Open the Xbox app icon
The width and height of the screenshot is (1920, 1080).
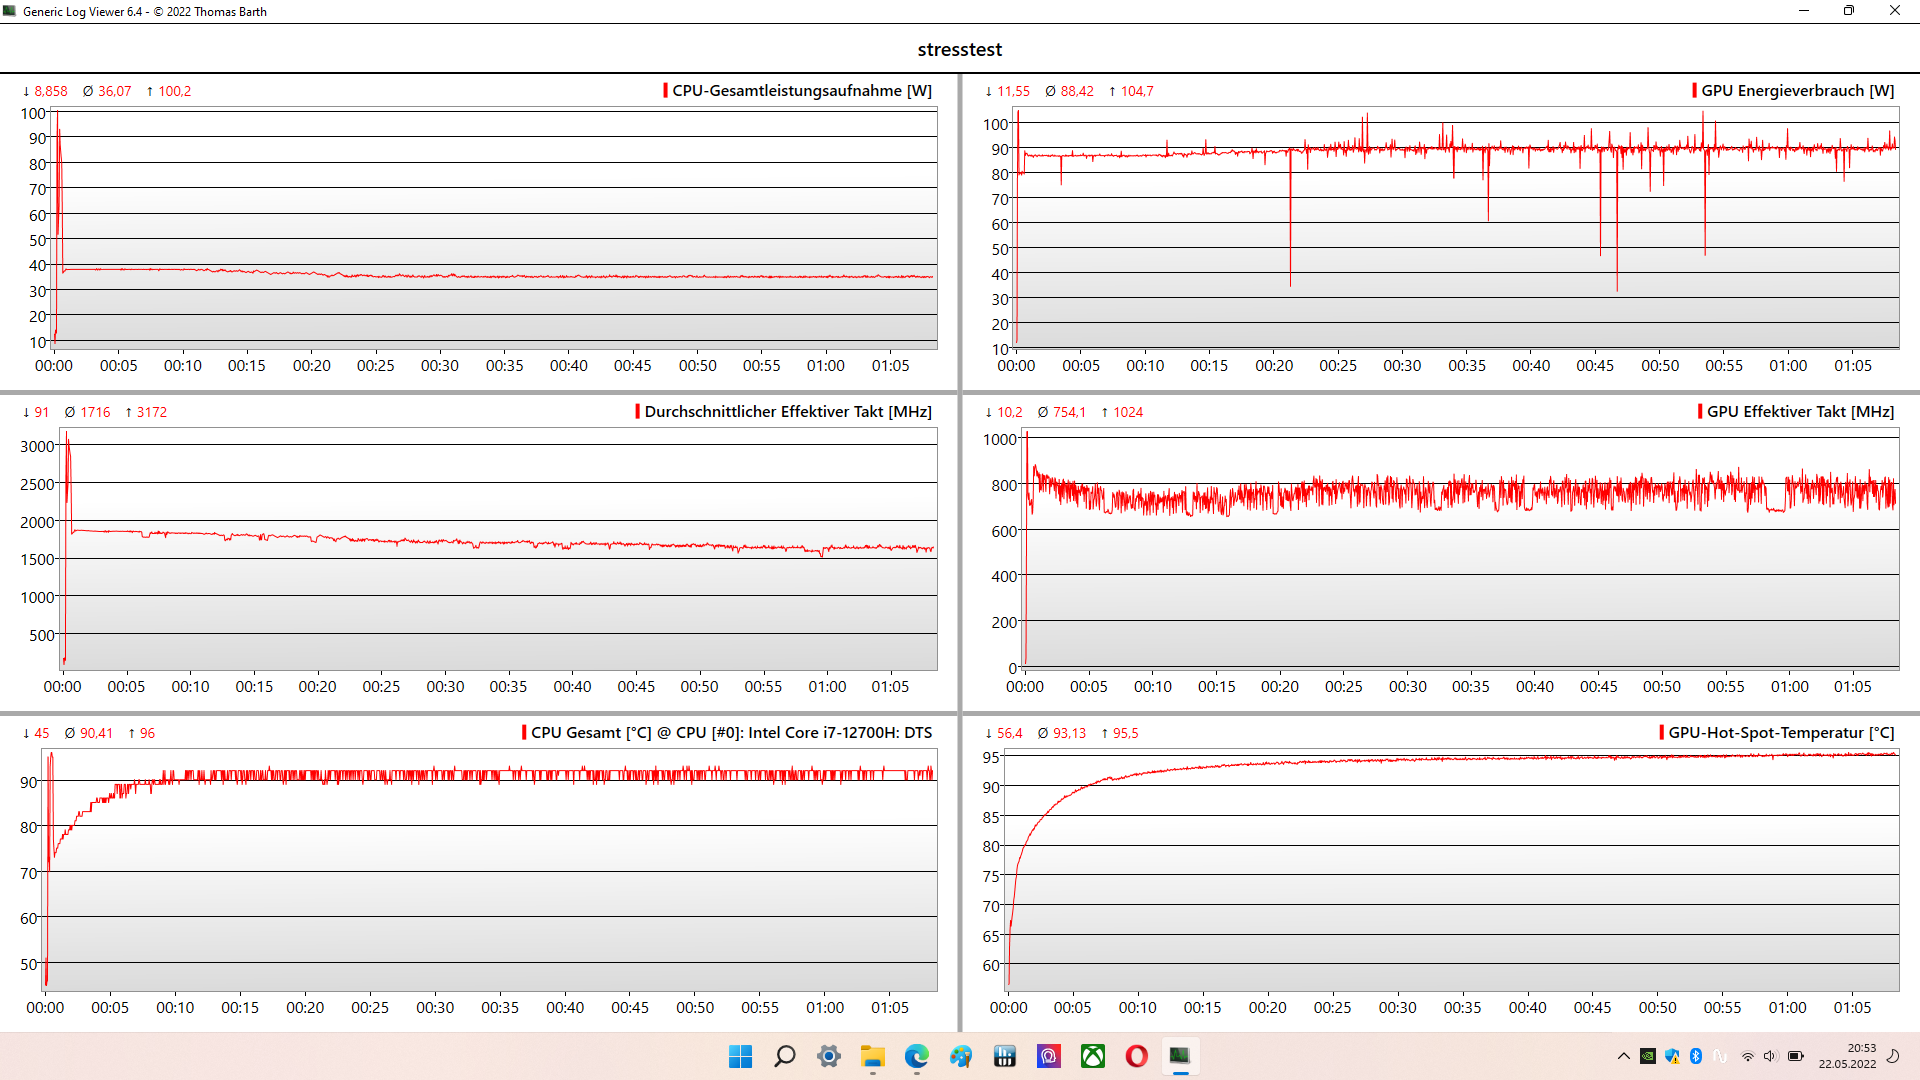1093,1056
